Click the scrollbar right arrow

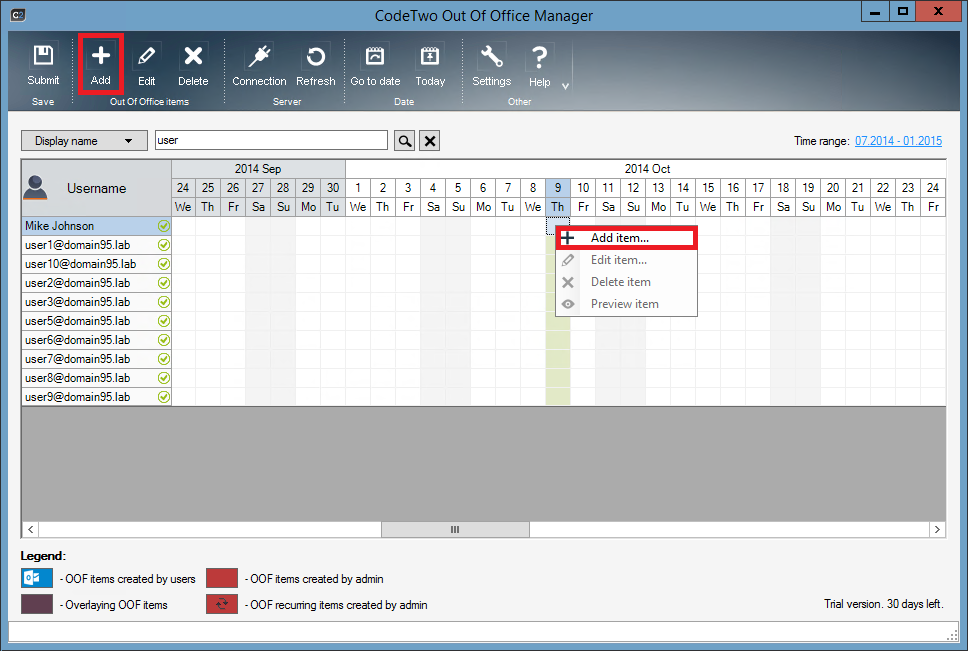pos(937,529)
